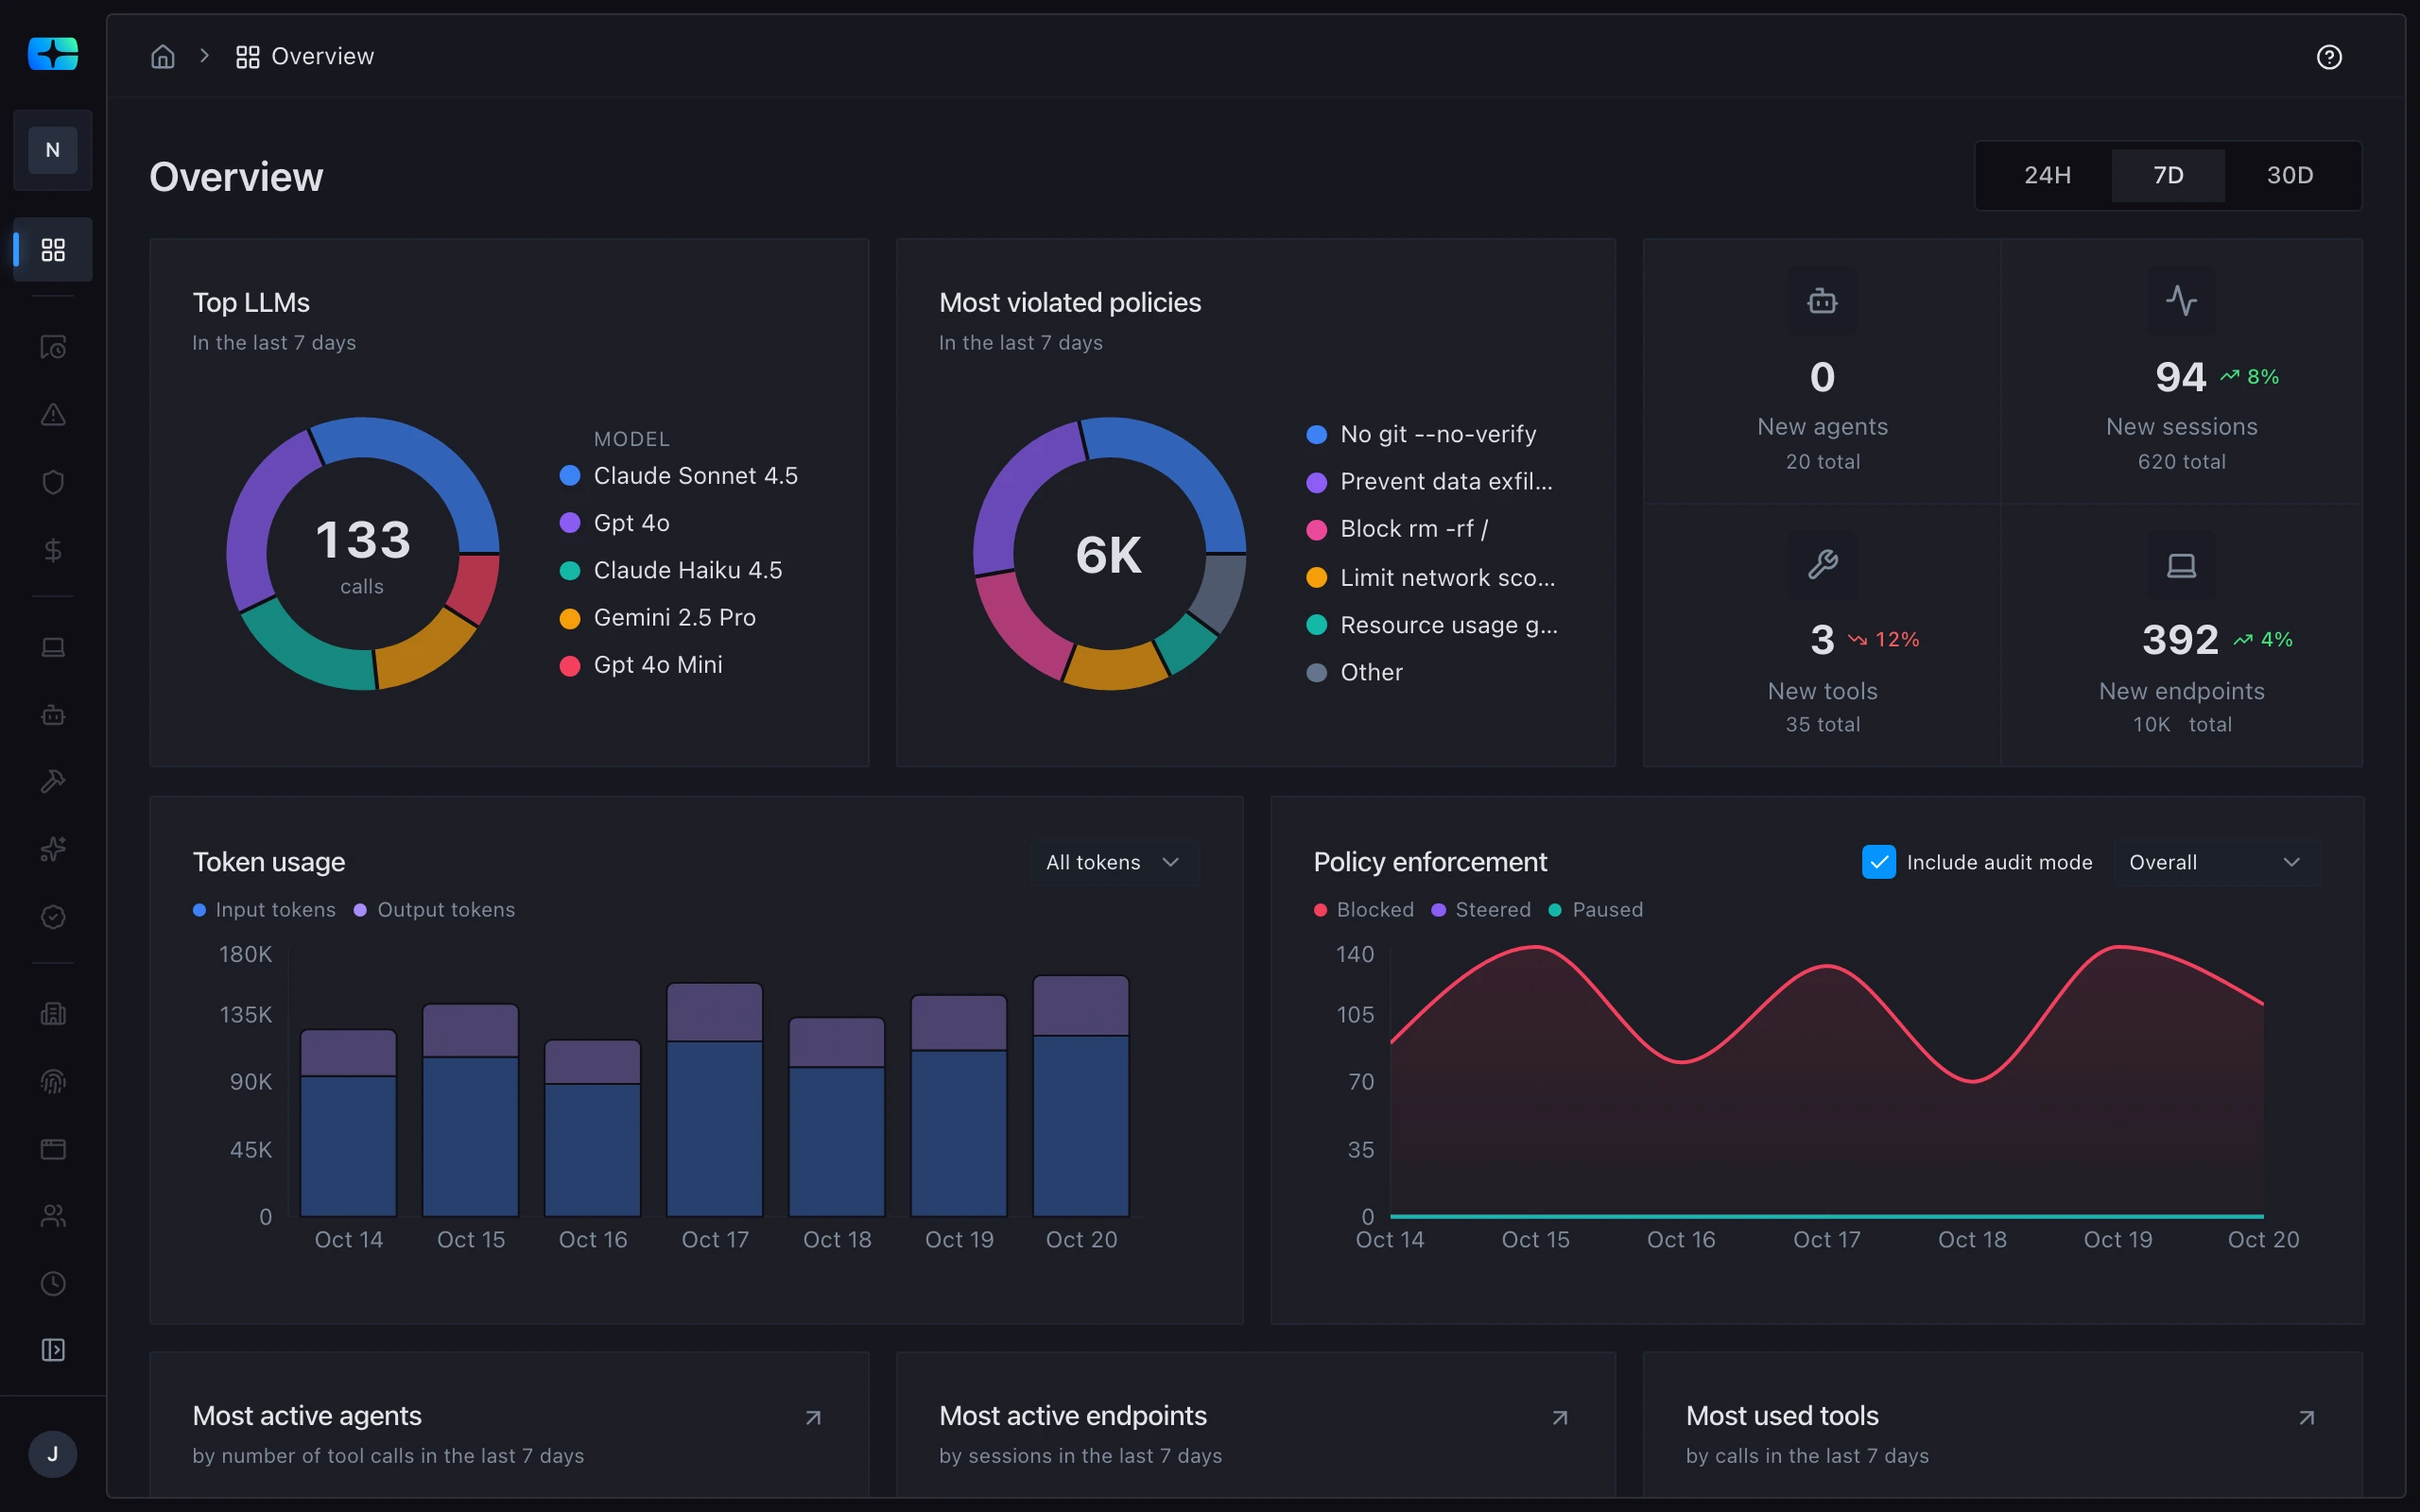Select Claude Haiku 4.5 legend entry
This screenshot has width=2420, height=1512.
(x=671, y=570)
